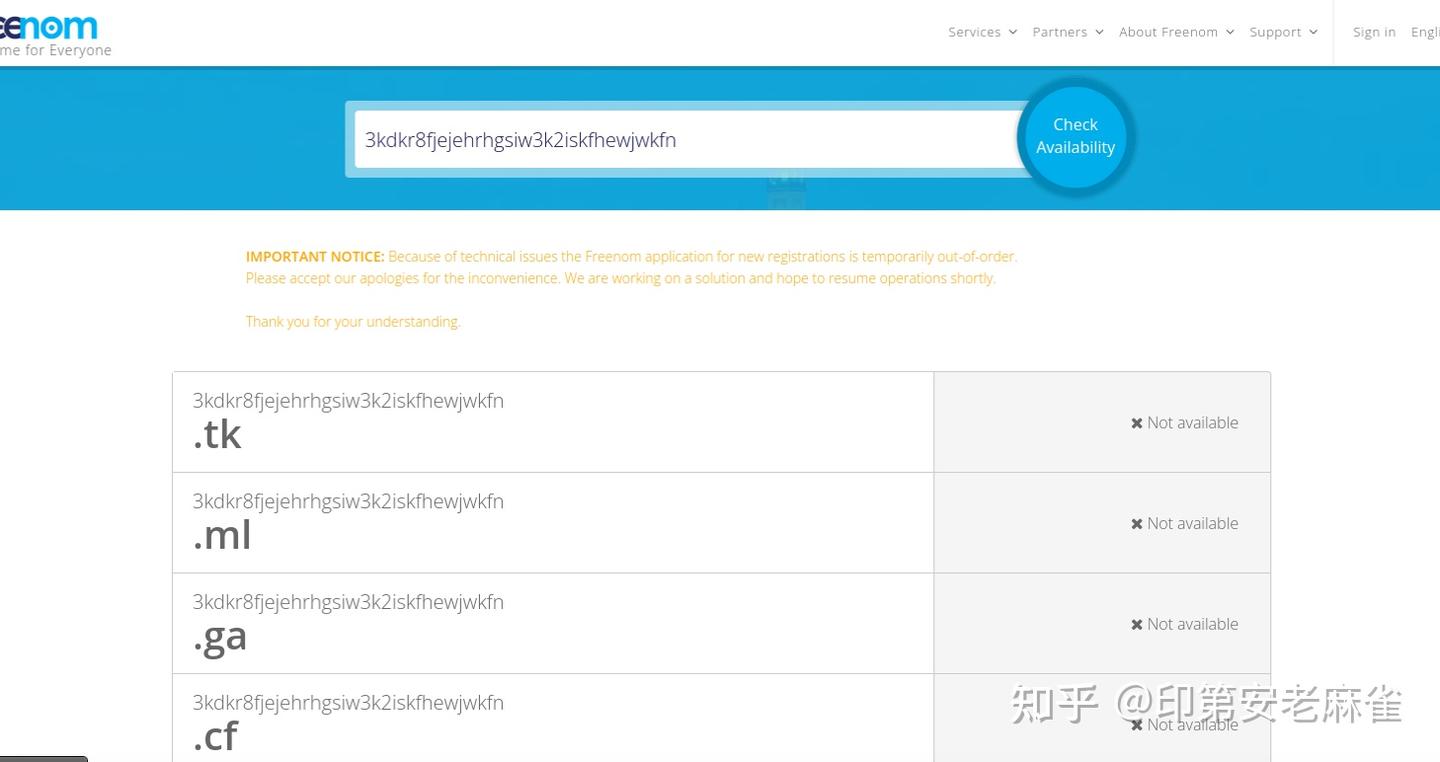The width and height of the screenshot is (1440, 762).
Task: Open the English language selector
Action: pos(1426,31)
